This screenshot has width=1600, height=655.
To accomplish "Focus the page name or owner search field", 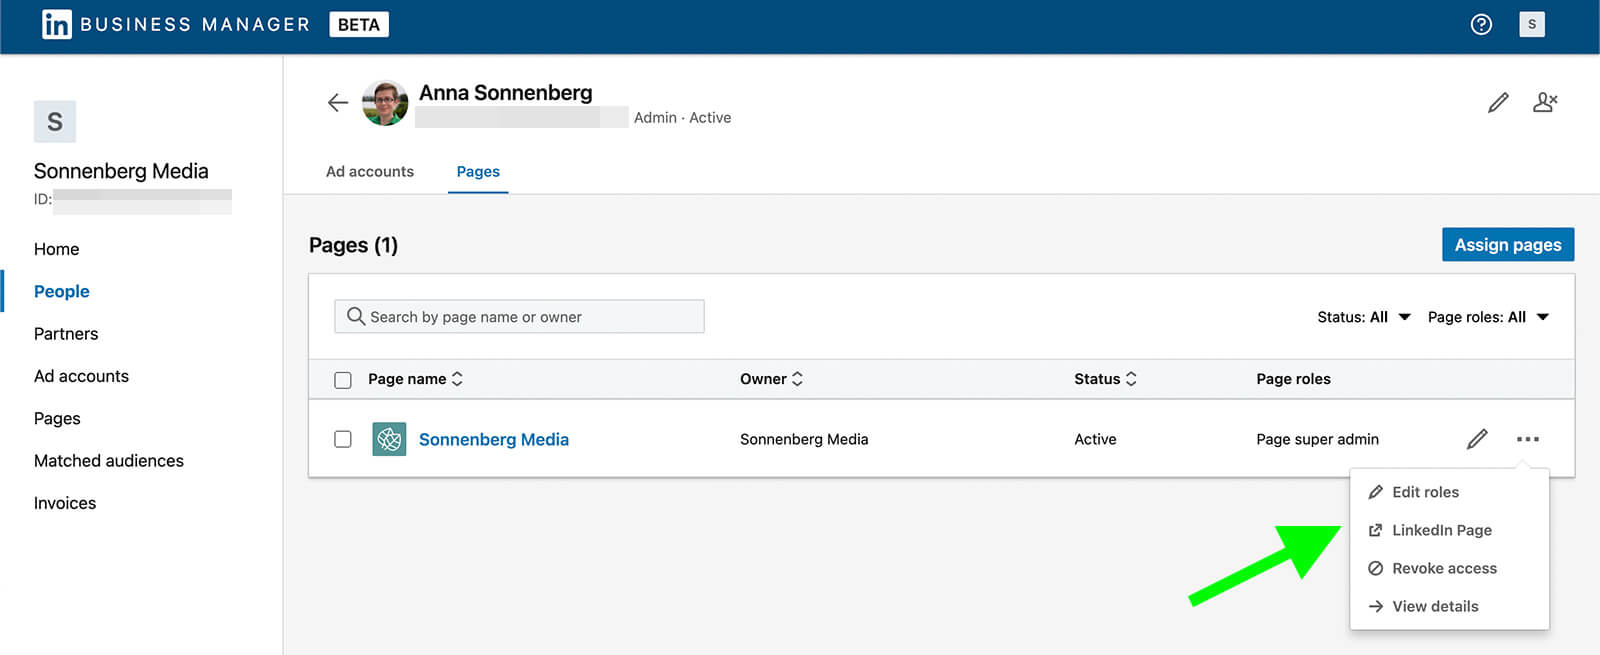I will tap(519, 316).
